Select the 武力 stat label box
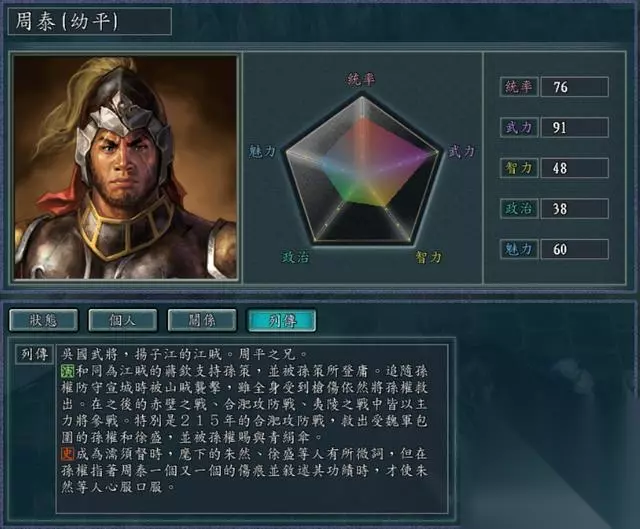This screenshot has width=640, height=529. point(519,127)
